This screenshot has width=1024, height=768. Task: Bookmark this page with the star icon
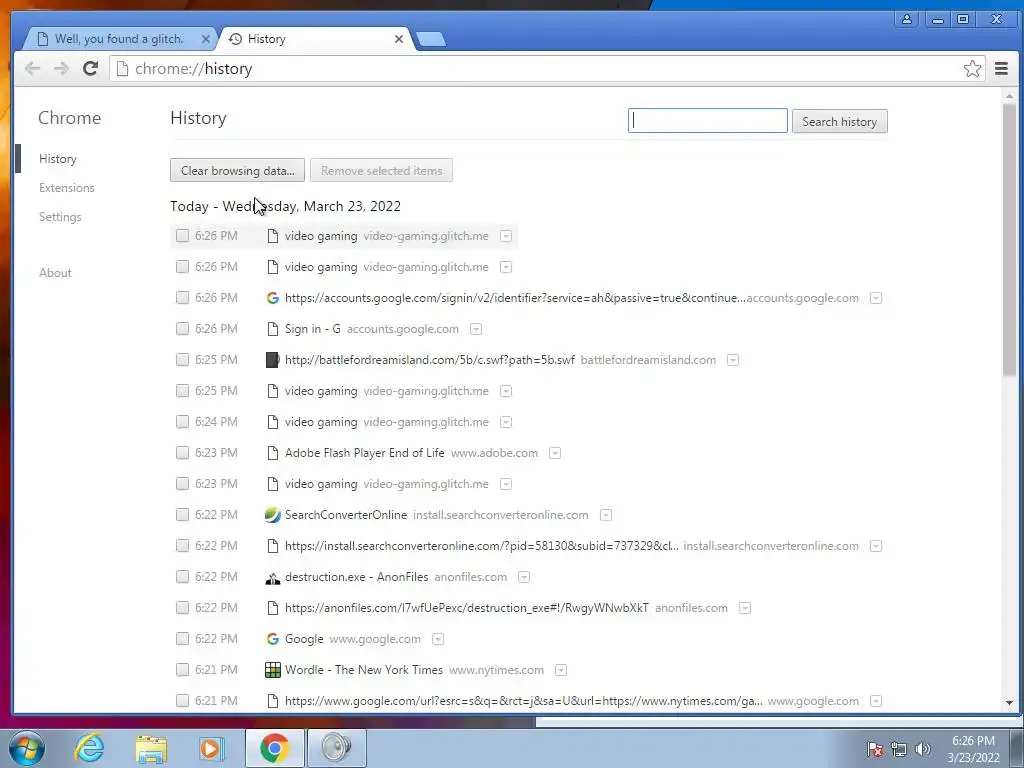point(972,69)
